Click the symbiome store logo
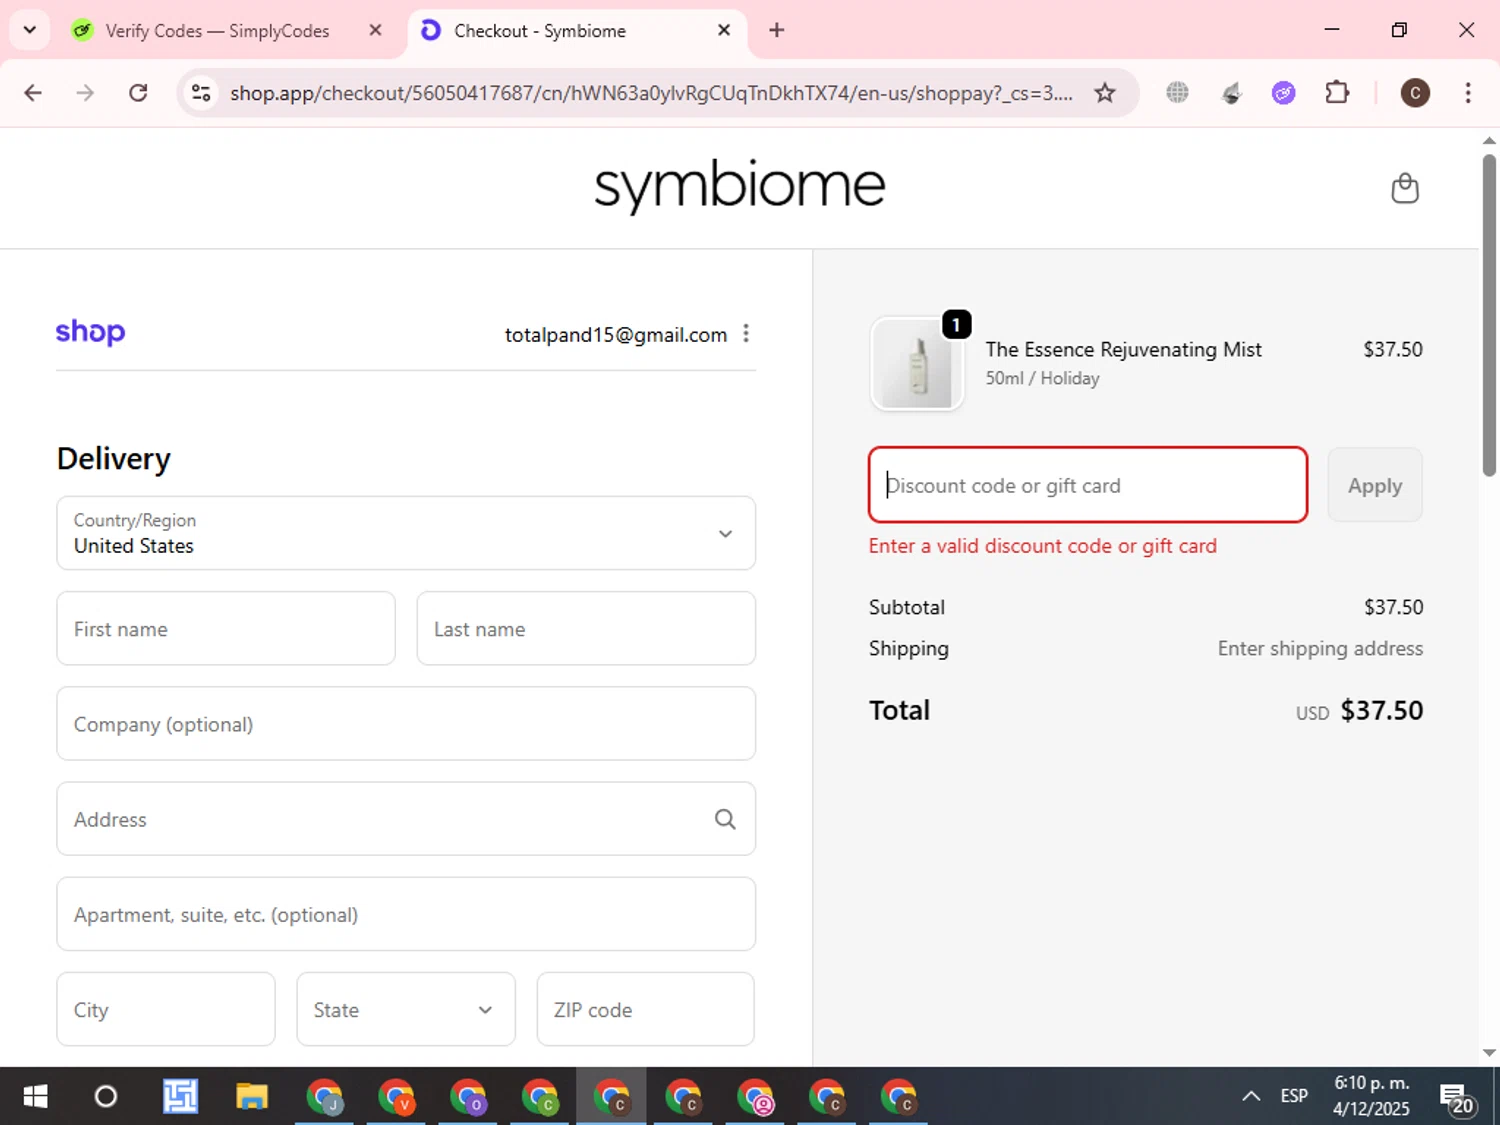The image size is (1500, 1125). coord(740,186)
